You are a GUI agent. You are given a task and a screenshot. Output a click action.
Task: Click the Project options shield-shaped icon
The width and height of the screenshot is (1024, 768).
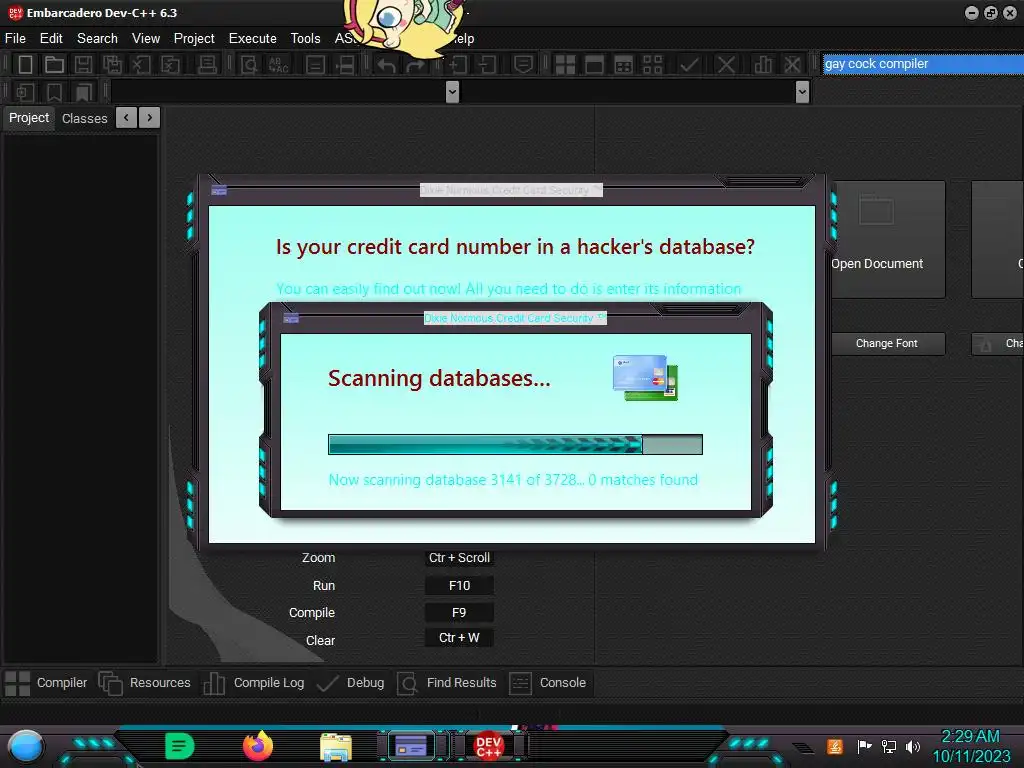[x=523, y=65]
